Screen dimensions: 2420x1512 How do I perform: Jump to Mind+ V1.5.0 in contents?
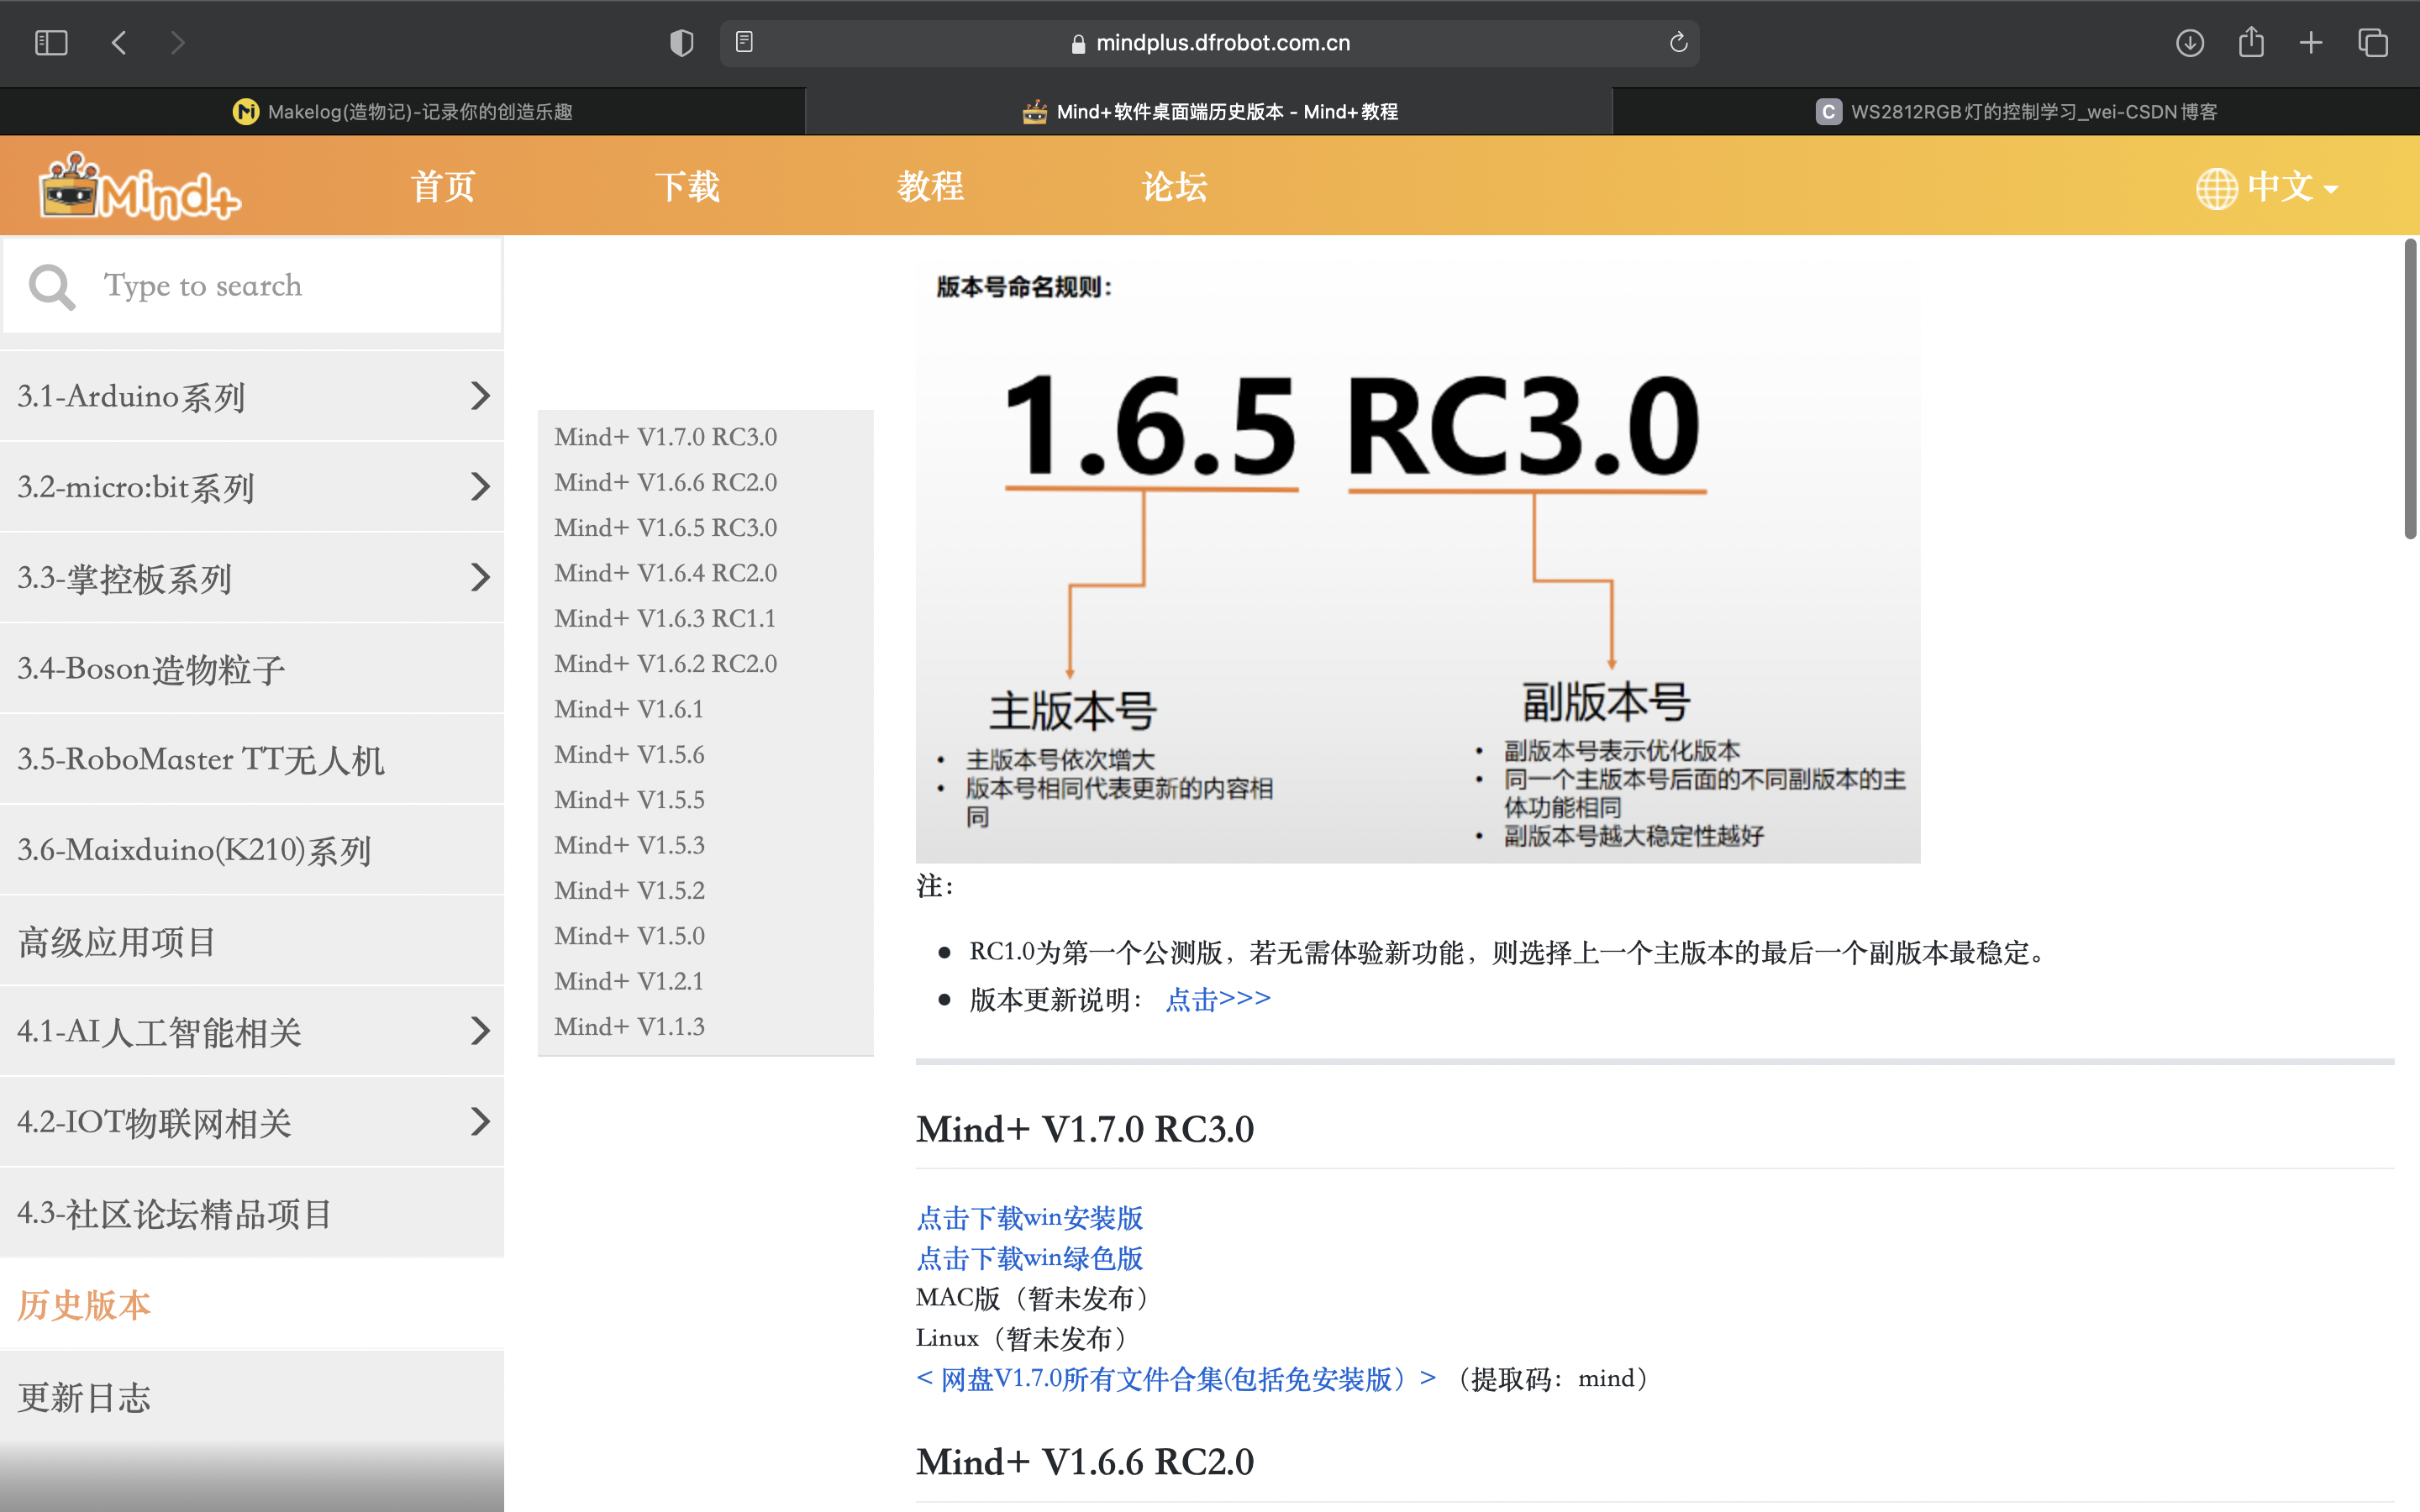pyautogui.click(x=629, y=935)
